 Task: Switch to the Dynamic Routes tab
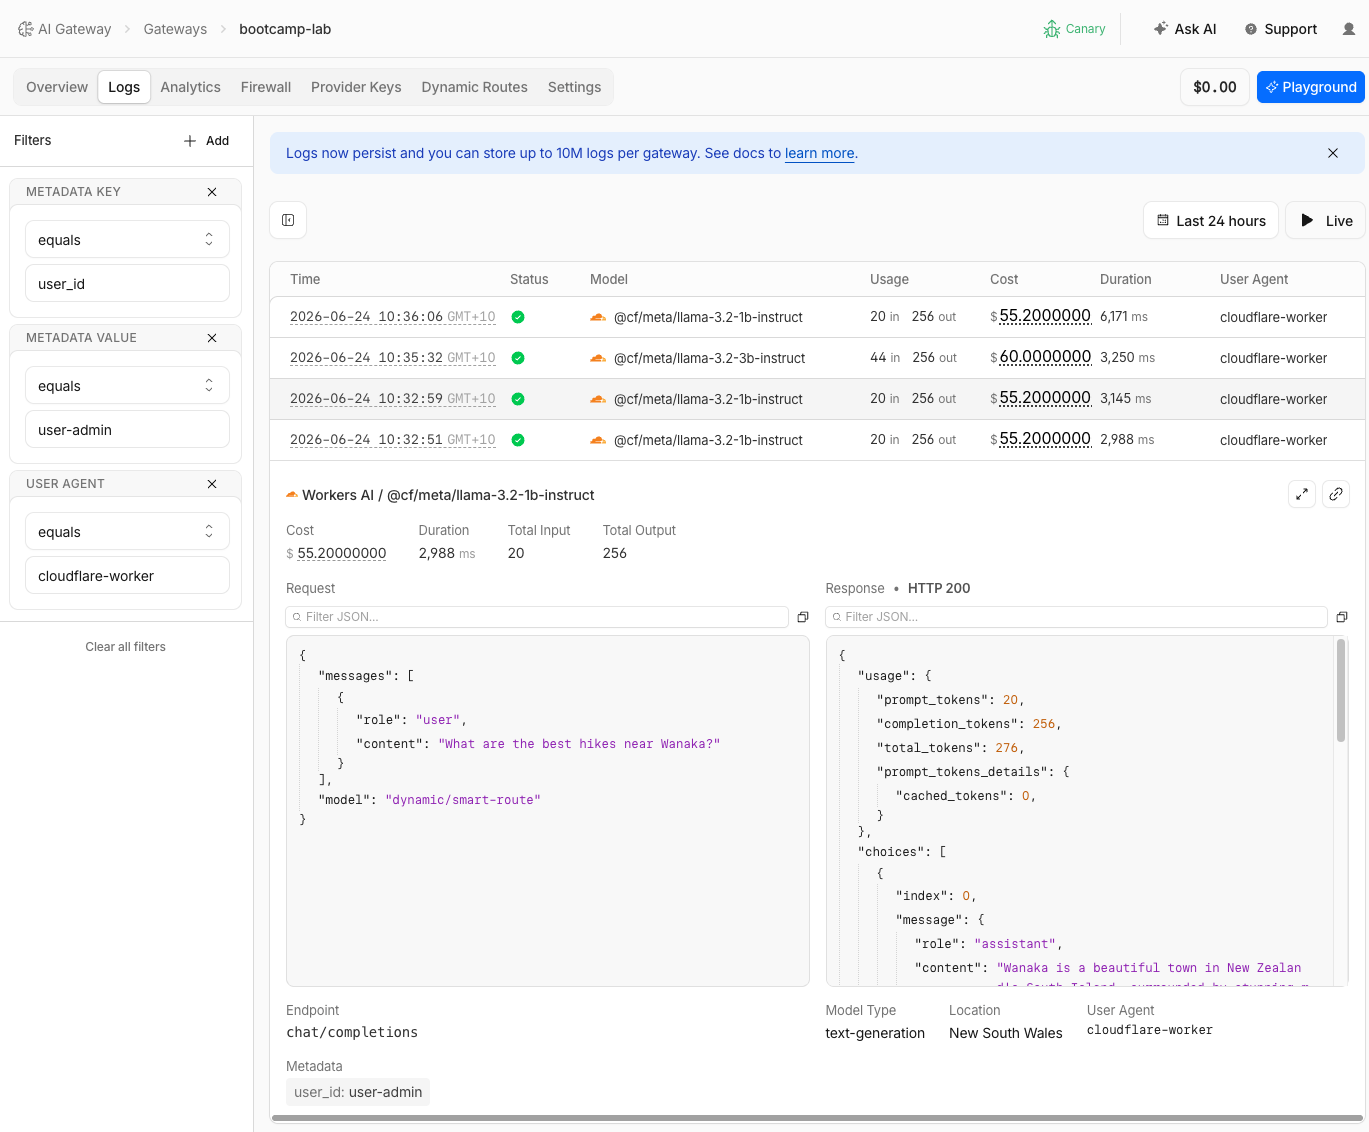coord(474,87)
